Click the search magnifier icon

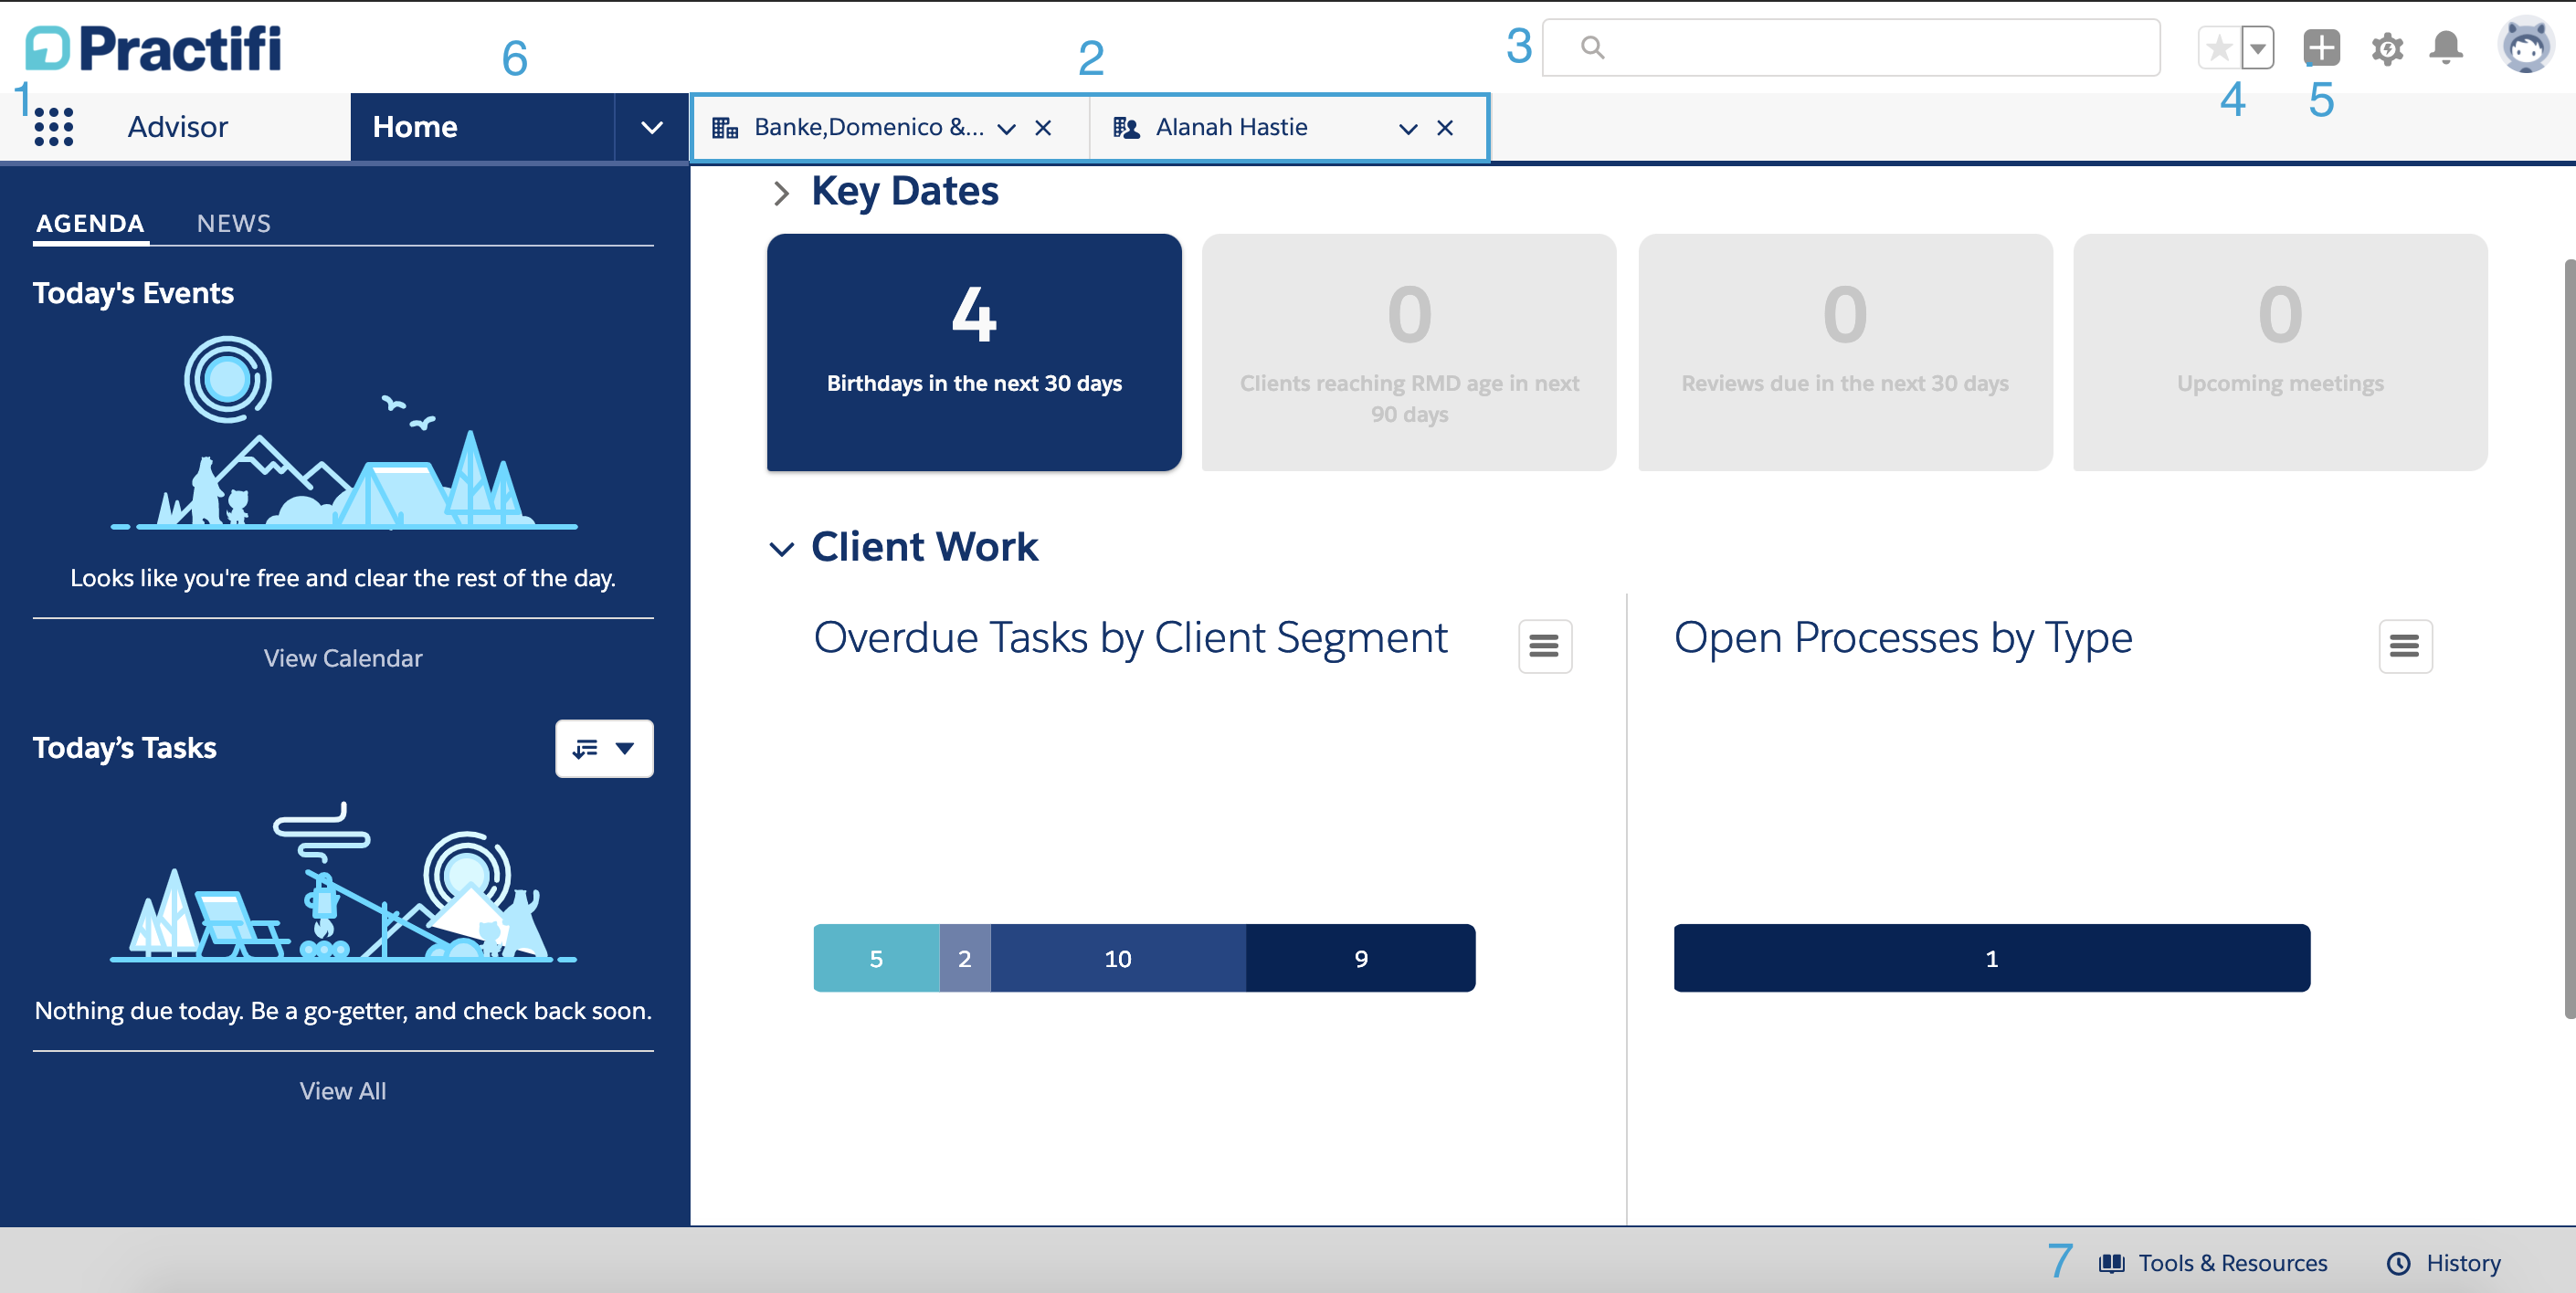tap(1593, 47)
